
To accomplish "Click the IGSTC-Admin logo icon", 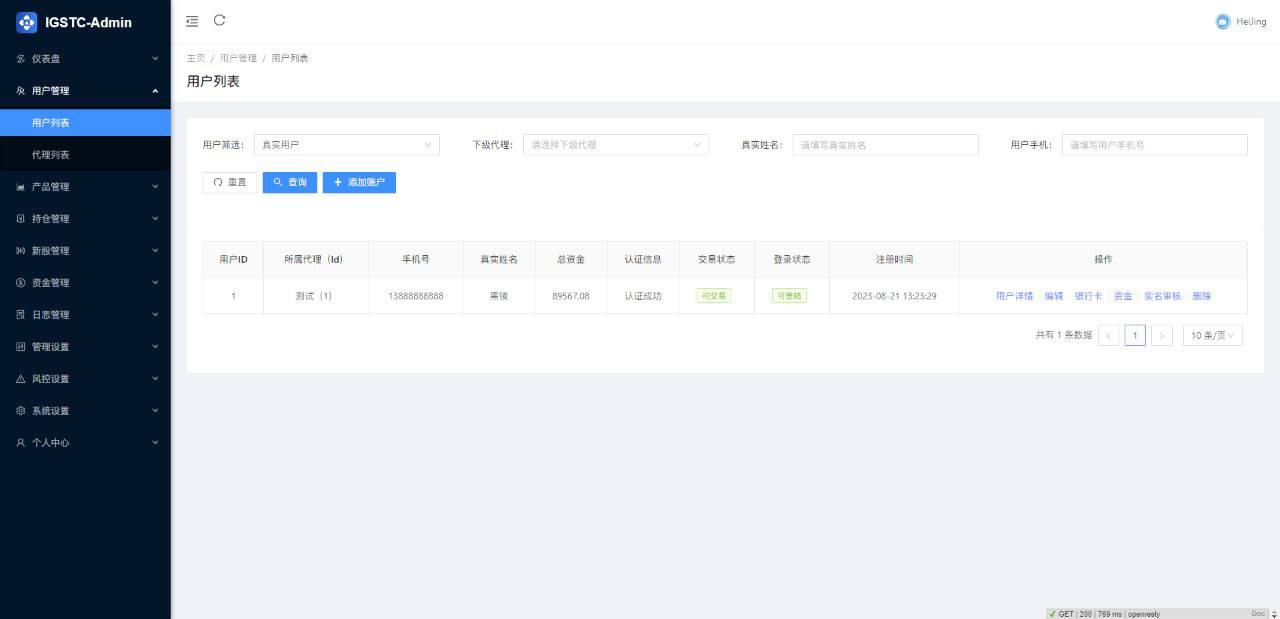I will (x=27, y=21).
